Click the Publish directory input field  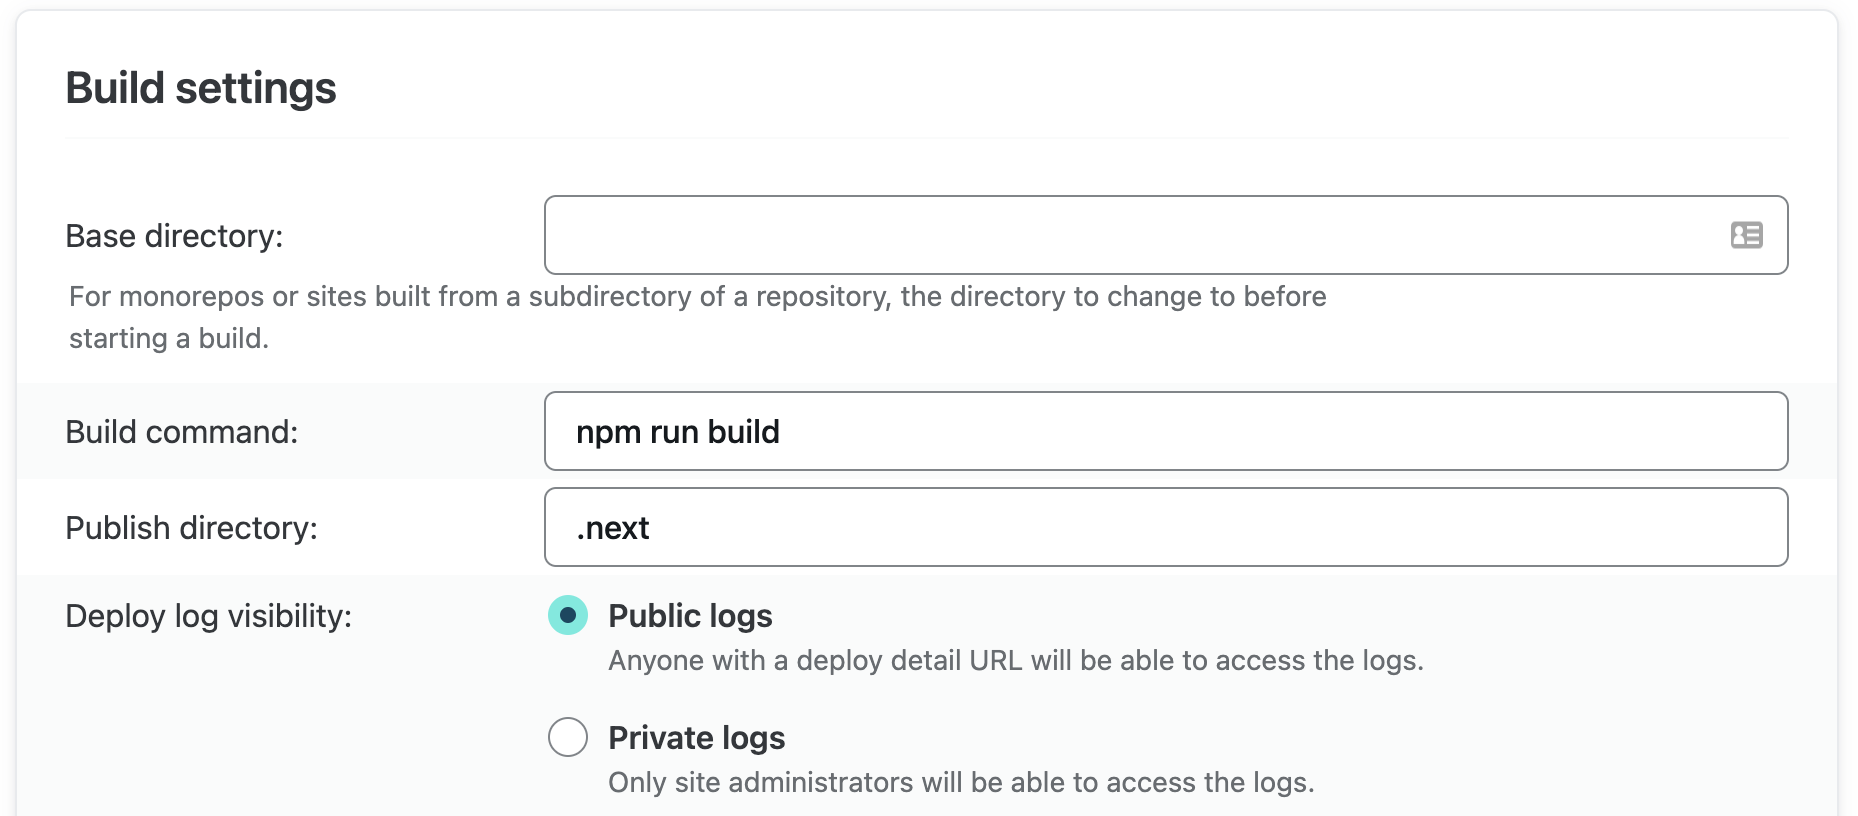1166,527
